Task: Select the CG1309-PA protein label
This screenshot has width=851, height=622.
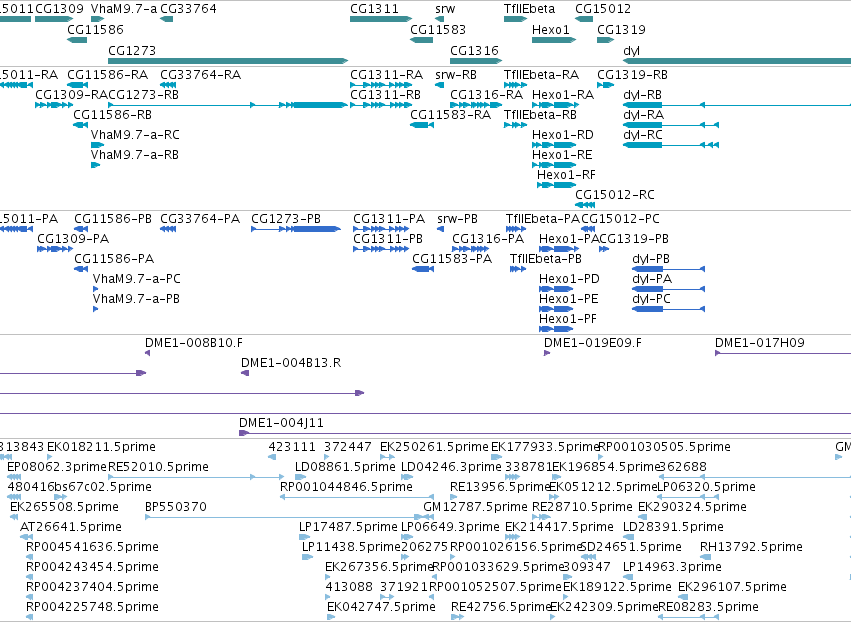Action: [x=73, y=239]
